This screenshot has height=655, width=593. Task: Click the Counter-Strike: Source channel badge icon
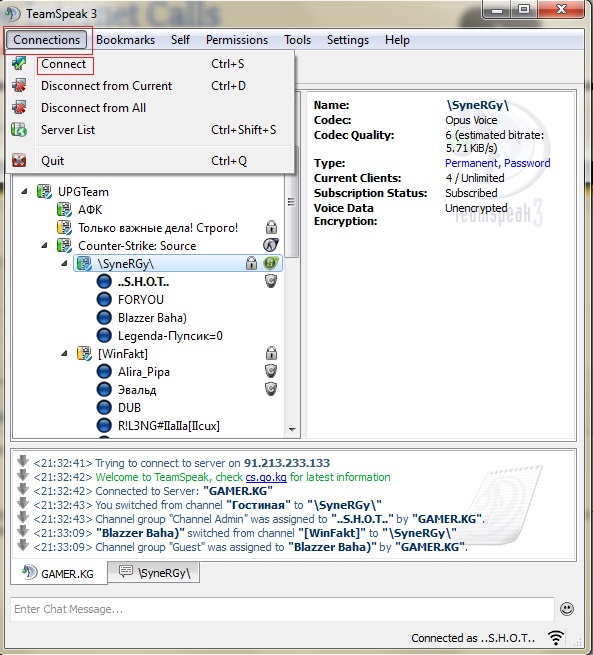271,245
